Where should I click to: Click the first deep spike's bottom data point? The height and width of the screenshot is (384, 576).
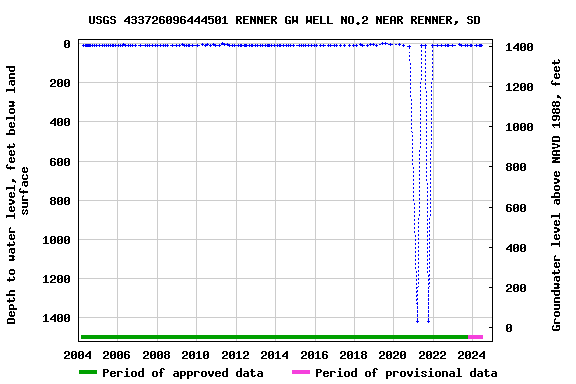coord(417,322)
